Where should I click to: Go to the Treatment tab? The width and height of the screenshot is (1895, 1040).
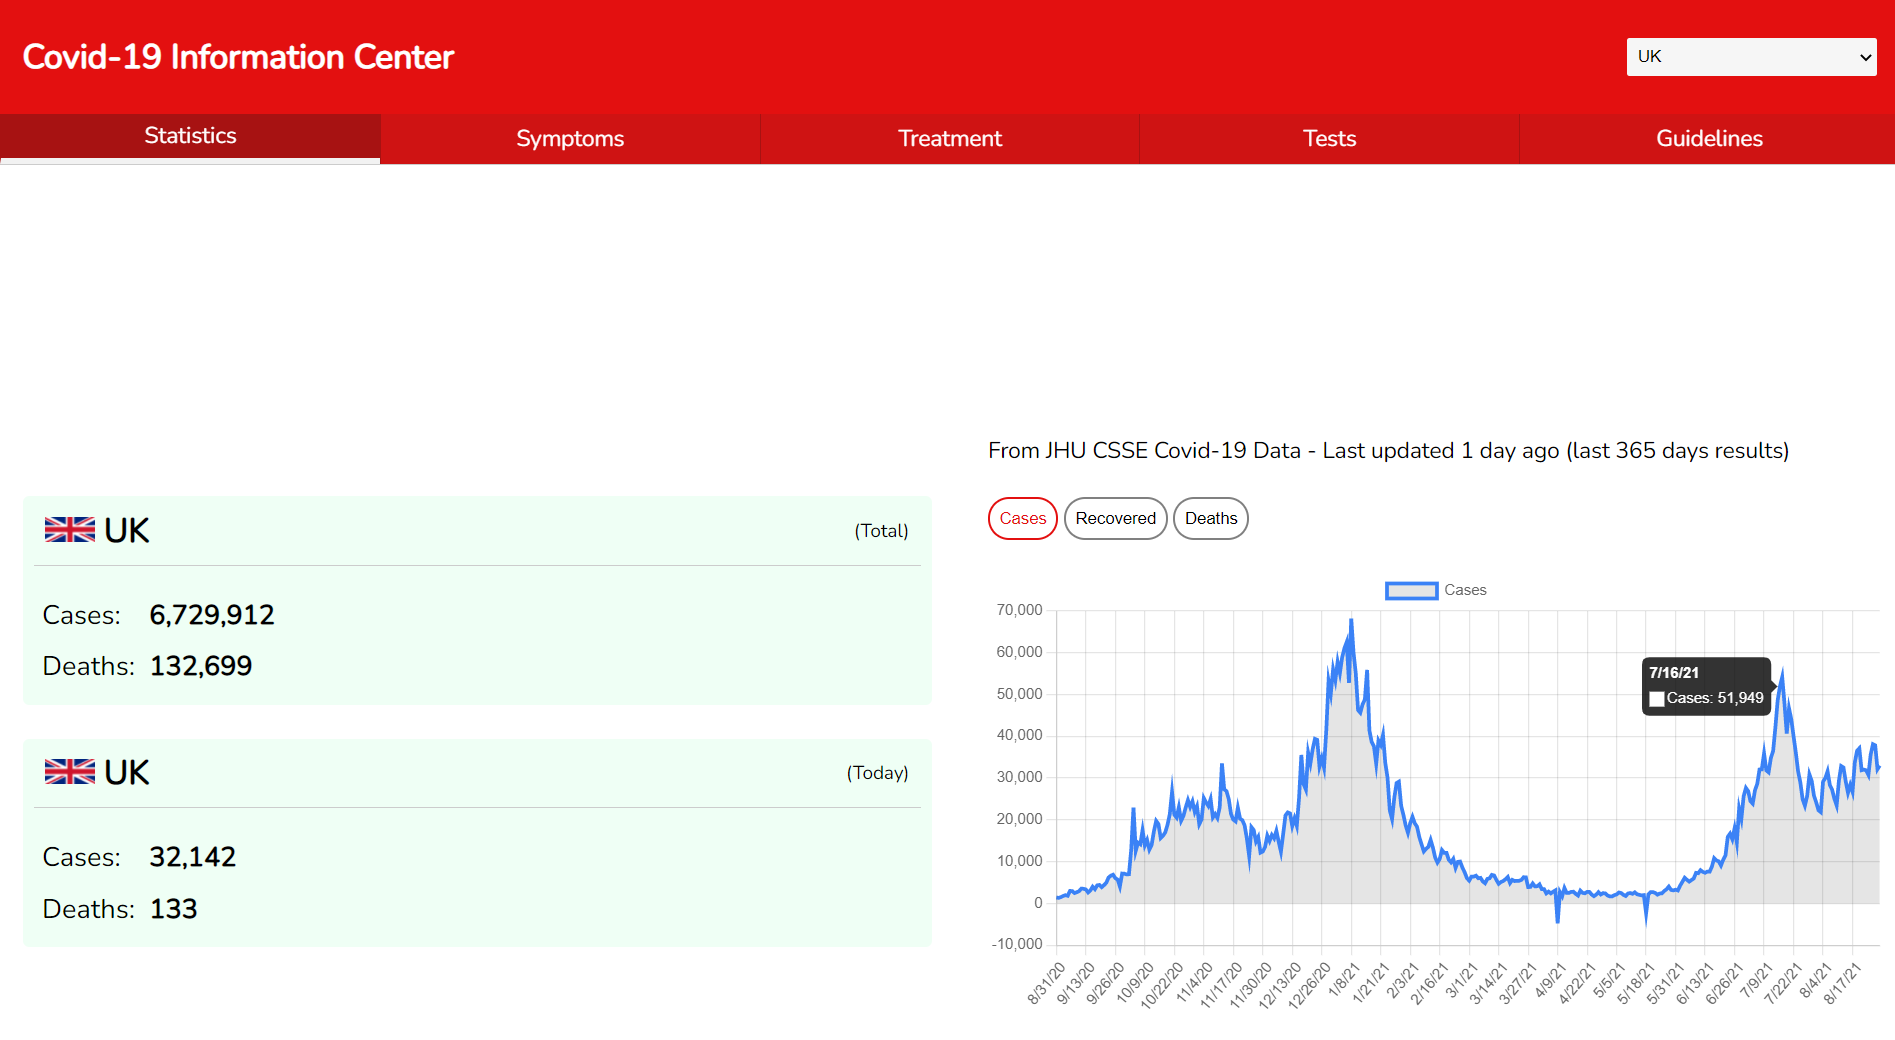click(950, 139)
